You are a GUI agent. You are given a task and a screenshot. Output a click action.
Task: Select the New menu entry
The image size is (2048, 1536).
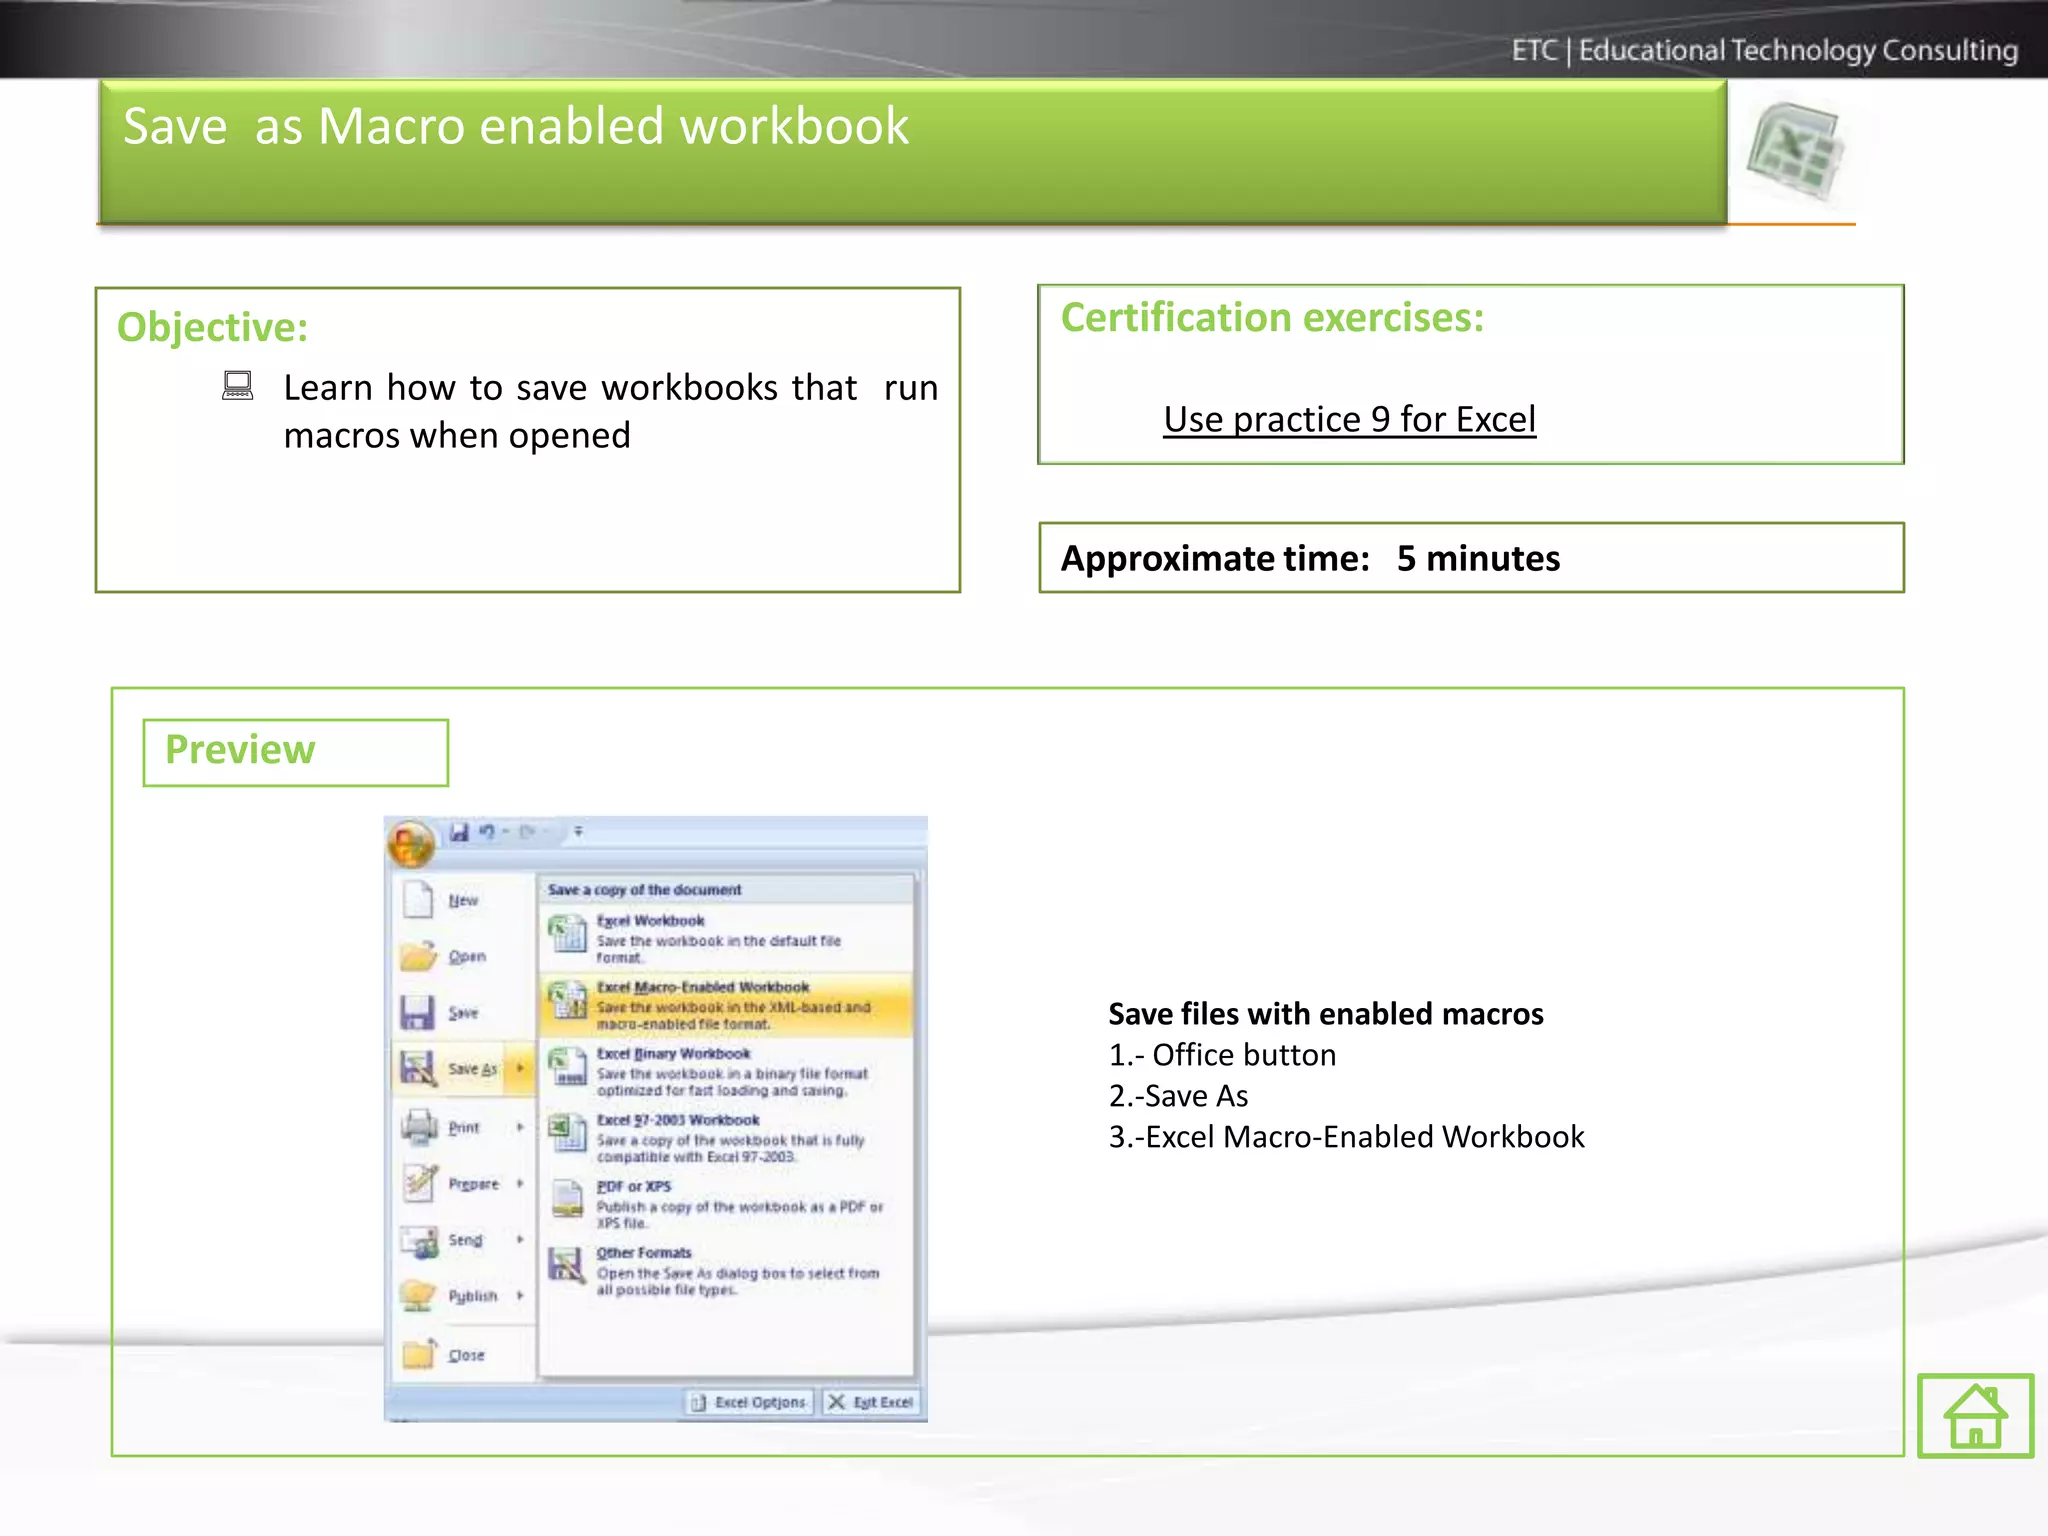tap(463, 901)
